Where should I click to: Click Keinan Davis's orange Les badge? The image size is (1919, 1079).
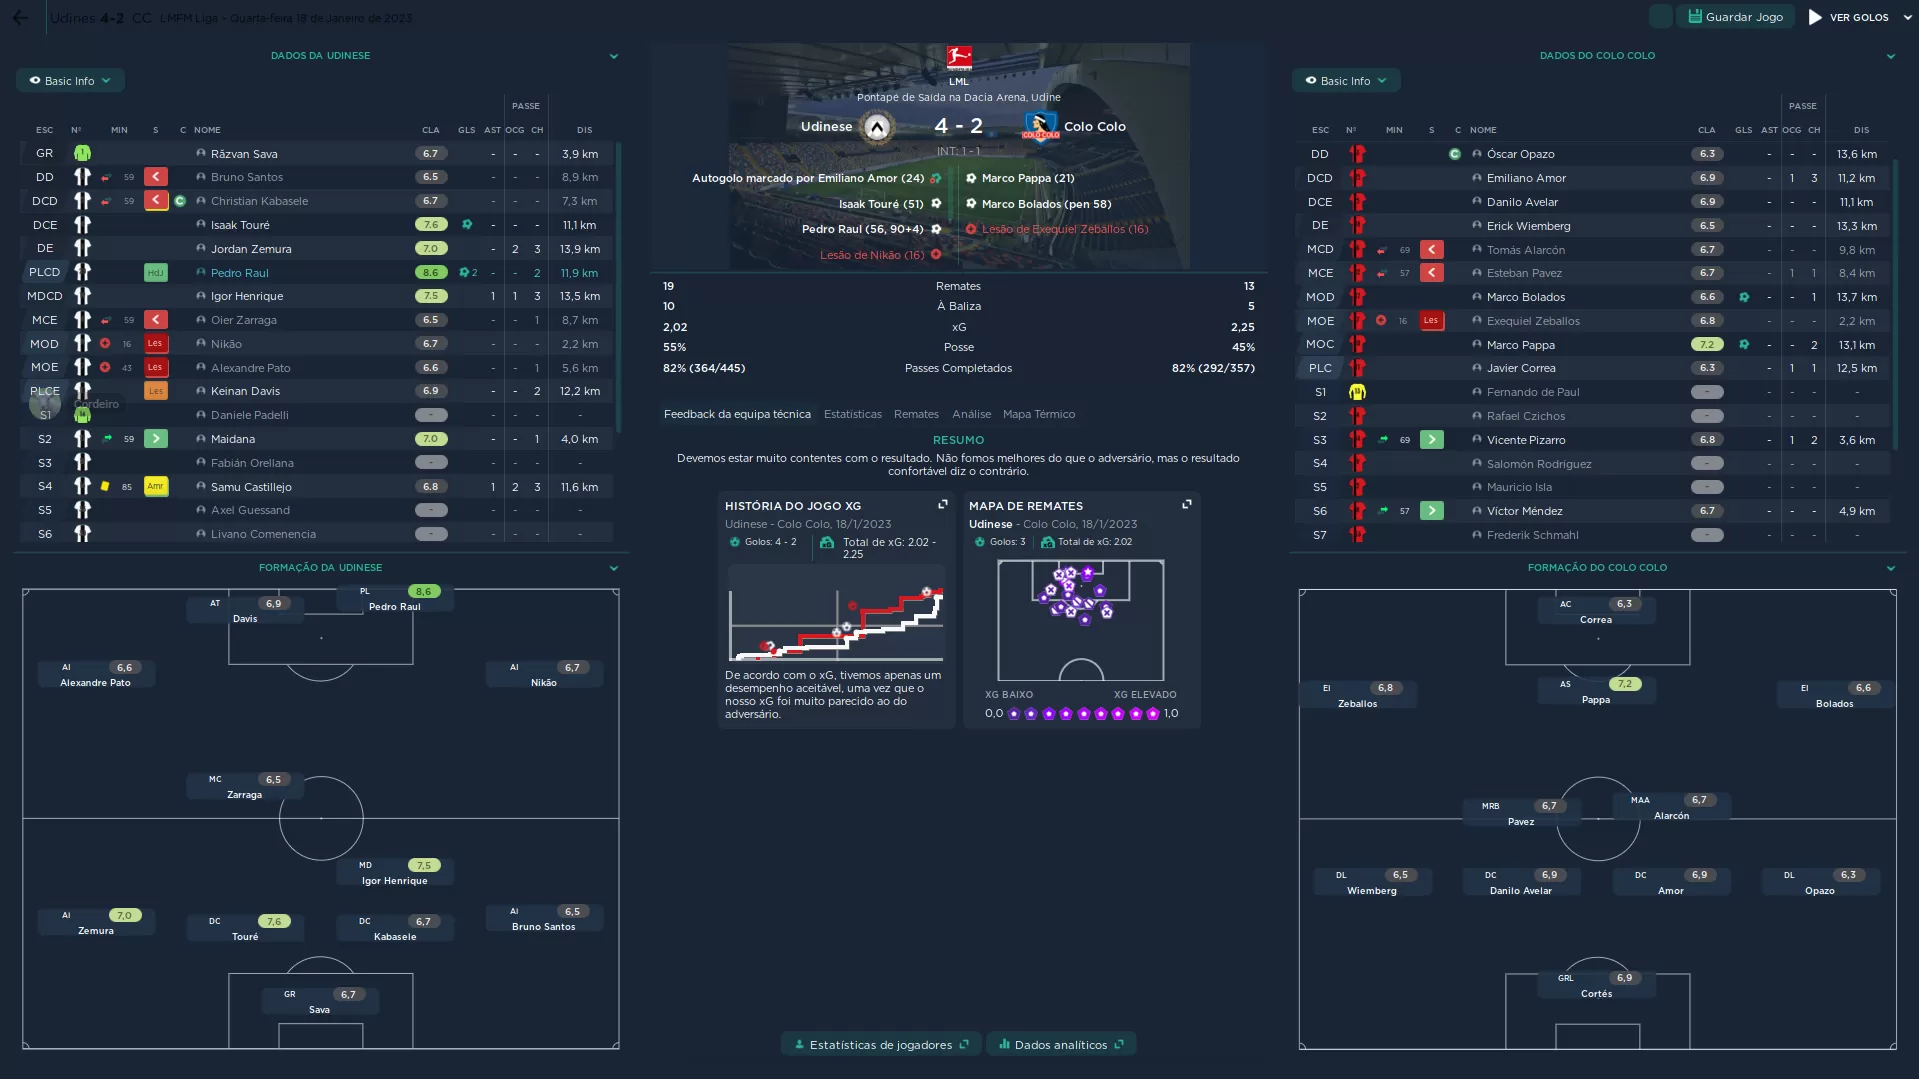155,391
